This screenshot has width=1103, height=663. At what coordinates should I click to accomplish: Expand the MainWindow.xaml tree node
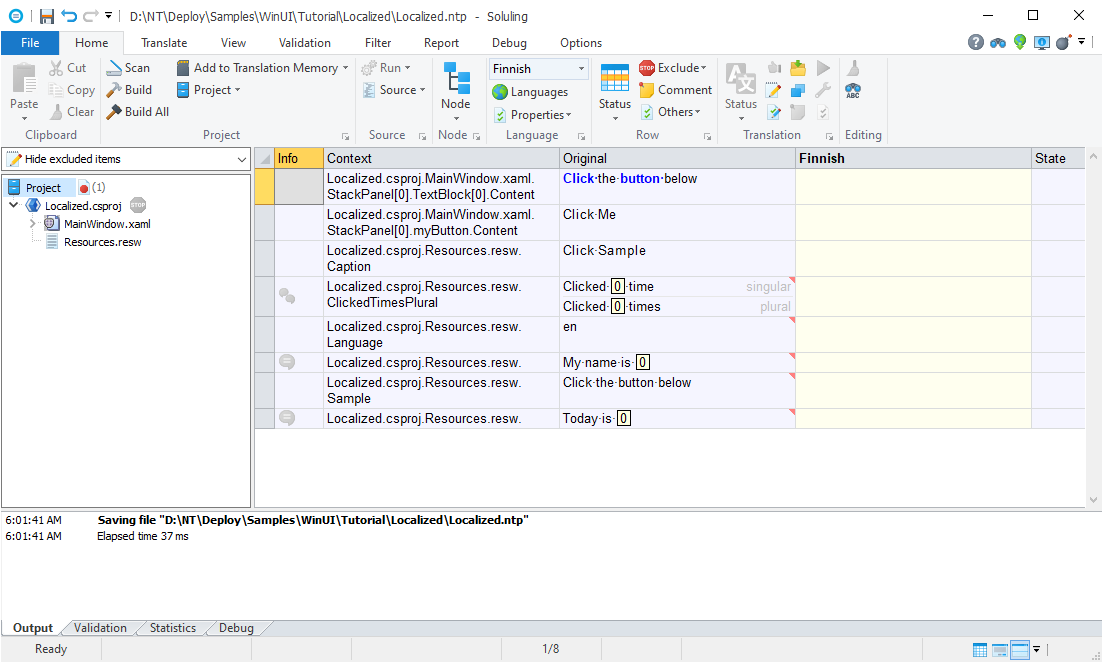click(x=32, y=224)
